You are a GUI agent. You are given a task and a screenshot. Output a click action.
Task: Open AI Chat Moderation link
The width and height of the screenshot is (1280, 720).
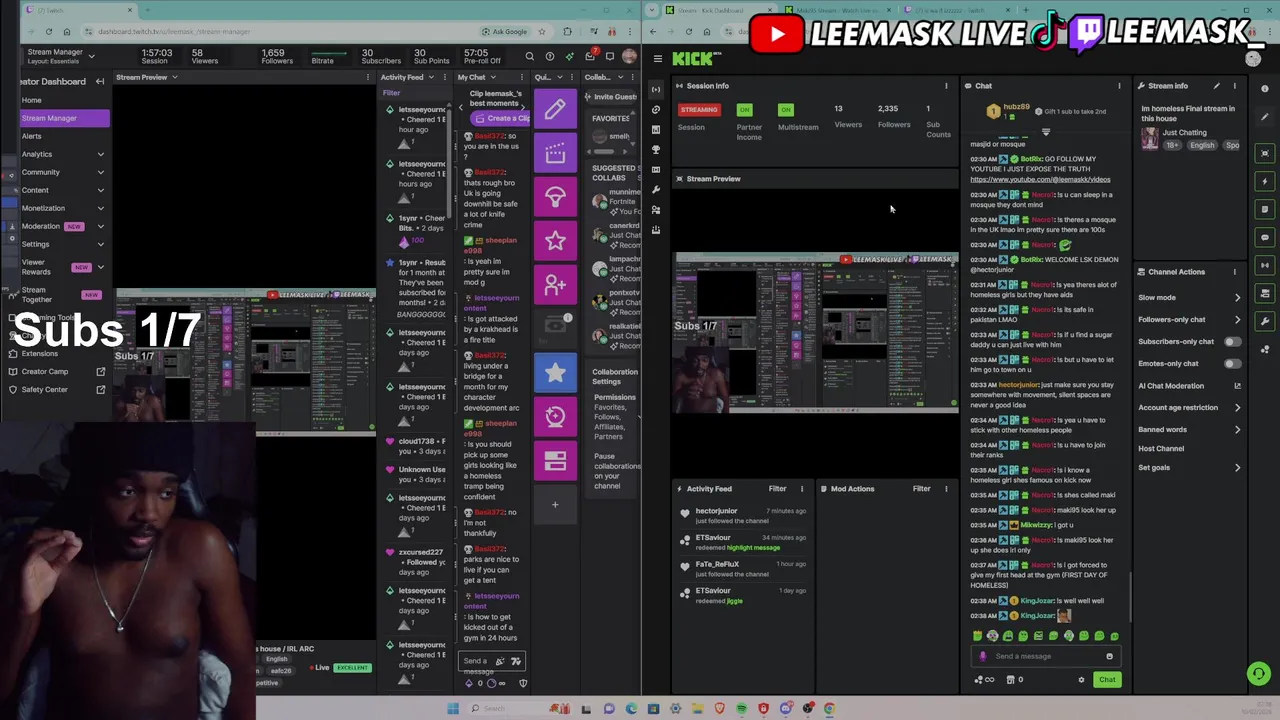click(x=1189, y=386)
